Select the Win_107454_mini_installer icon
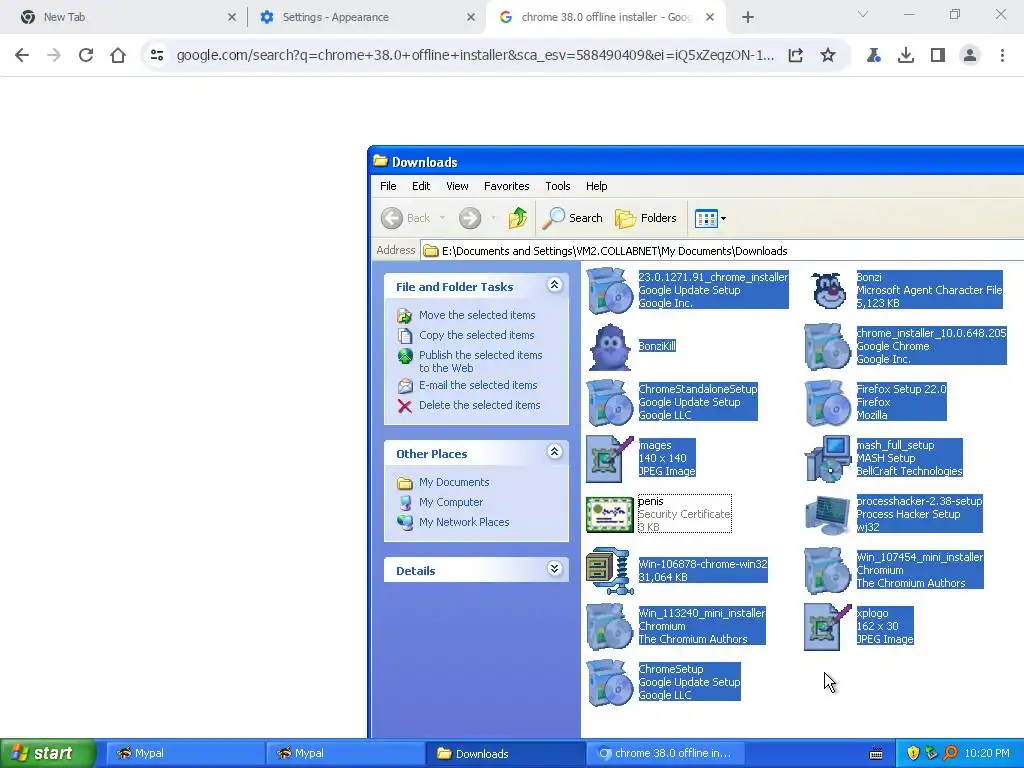 click(827, 571)
